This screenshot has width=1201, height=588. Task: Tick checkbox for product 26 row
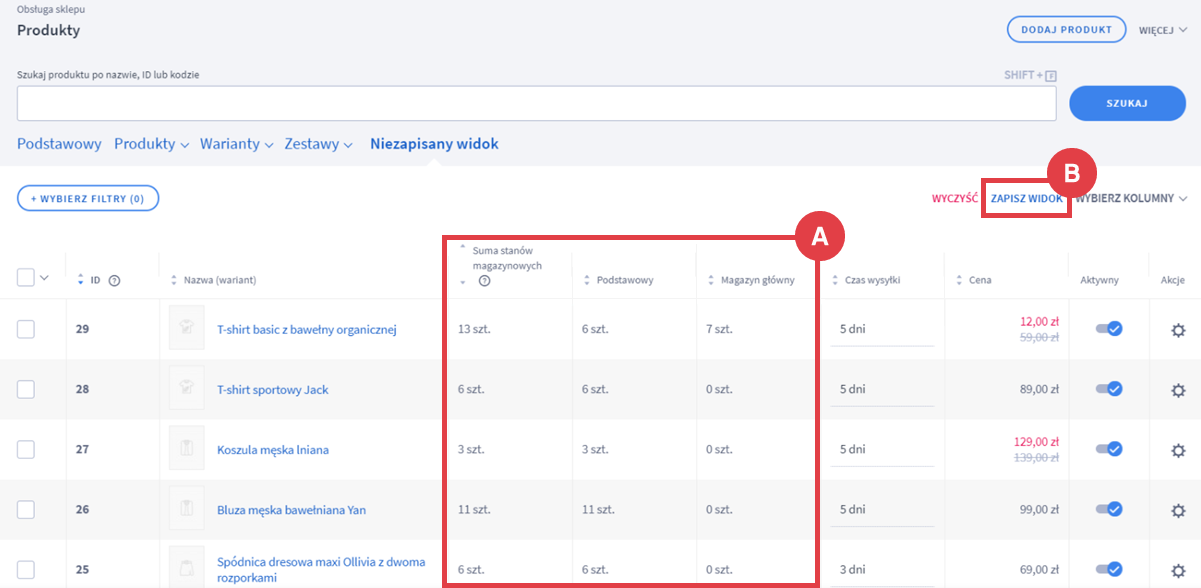click(x=26, y=510)
